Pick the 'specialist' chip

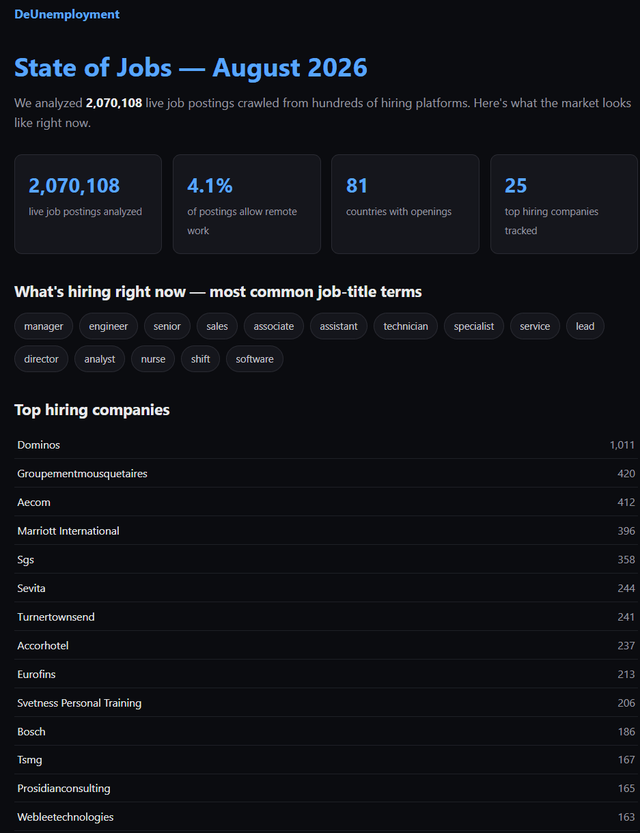pos(474,326)
